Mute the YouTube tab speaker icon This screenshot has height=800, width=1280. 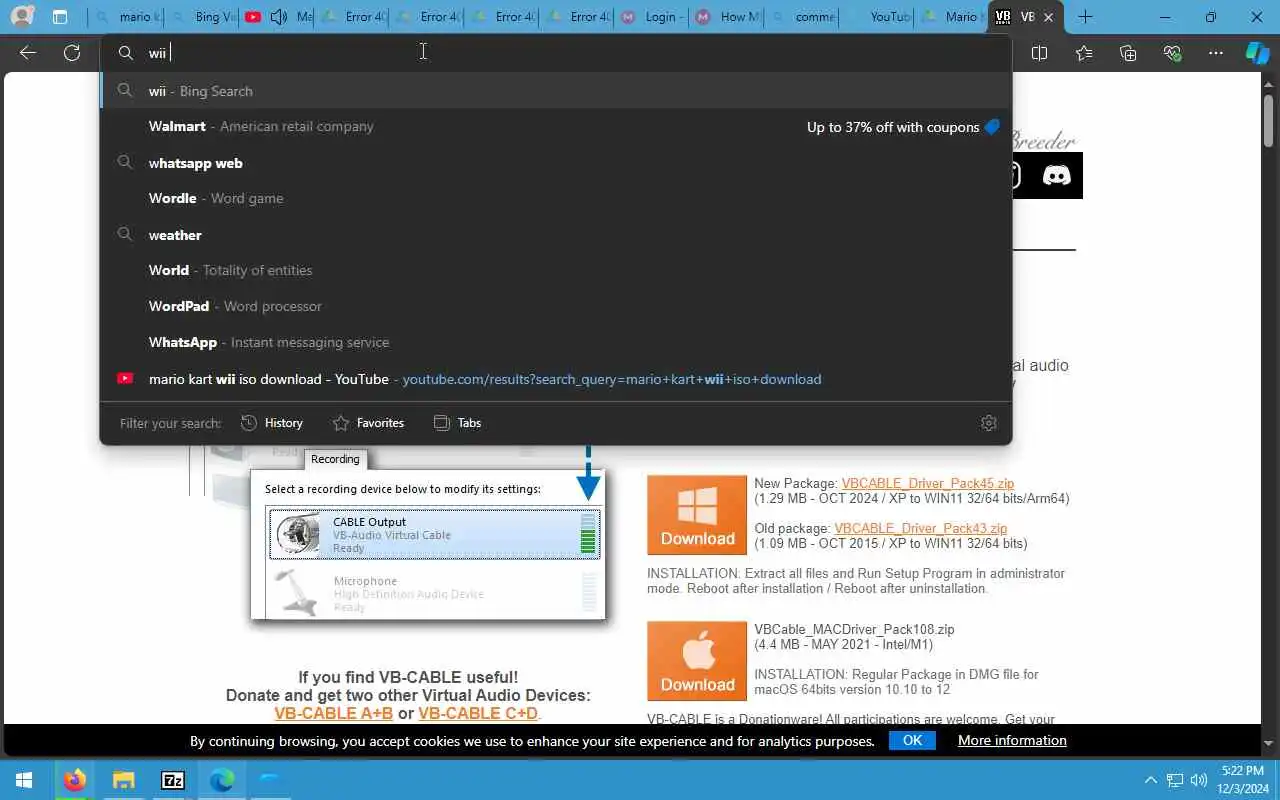tap(279, 17)
